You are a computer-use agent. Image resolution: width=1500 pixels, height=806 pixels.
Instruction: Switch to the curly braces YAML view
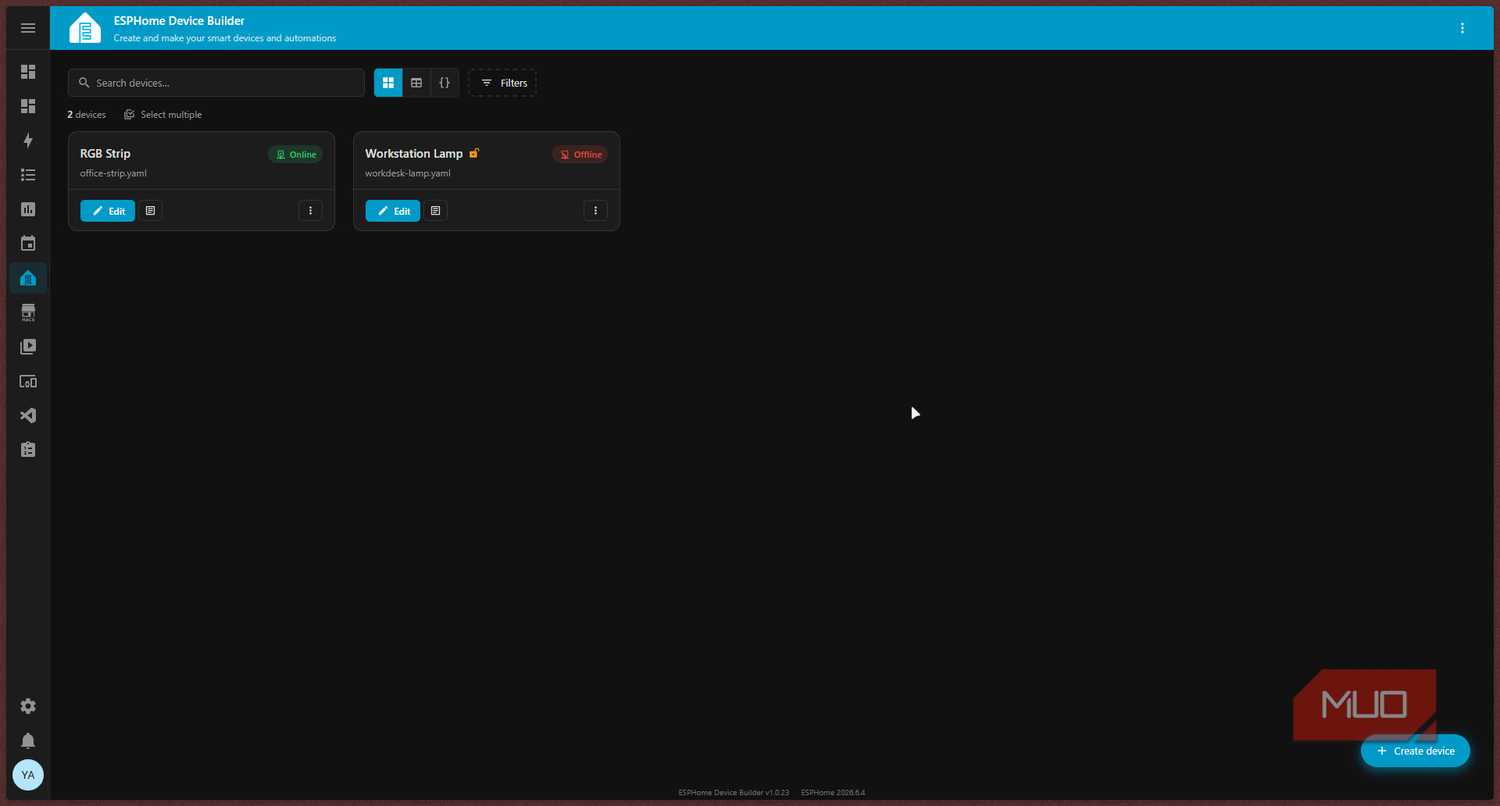[445, 83]
